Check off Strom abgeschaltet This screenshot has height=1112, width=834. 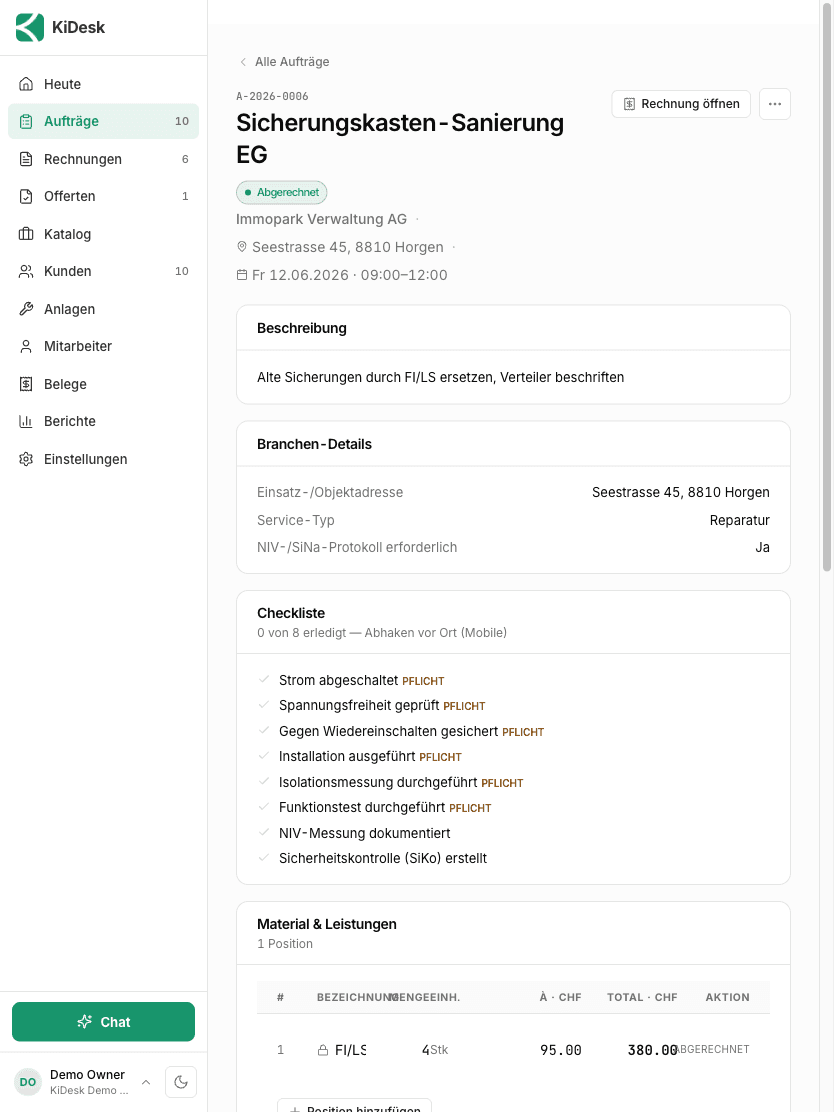tap(264, 679)
